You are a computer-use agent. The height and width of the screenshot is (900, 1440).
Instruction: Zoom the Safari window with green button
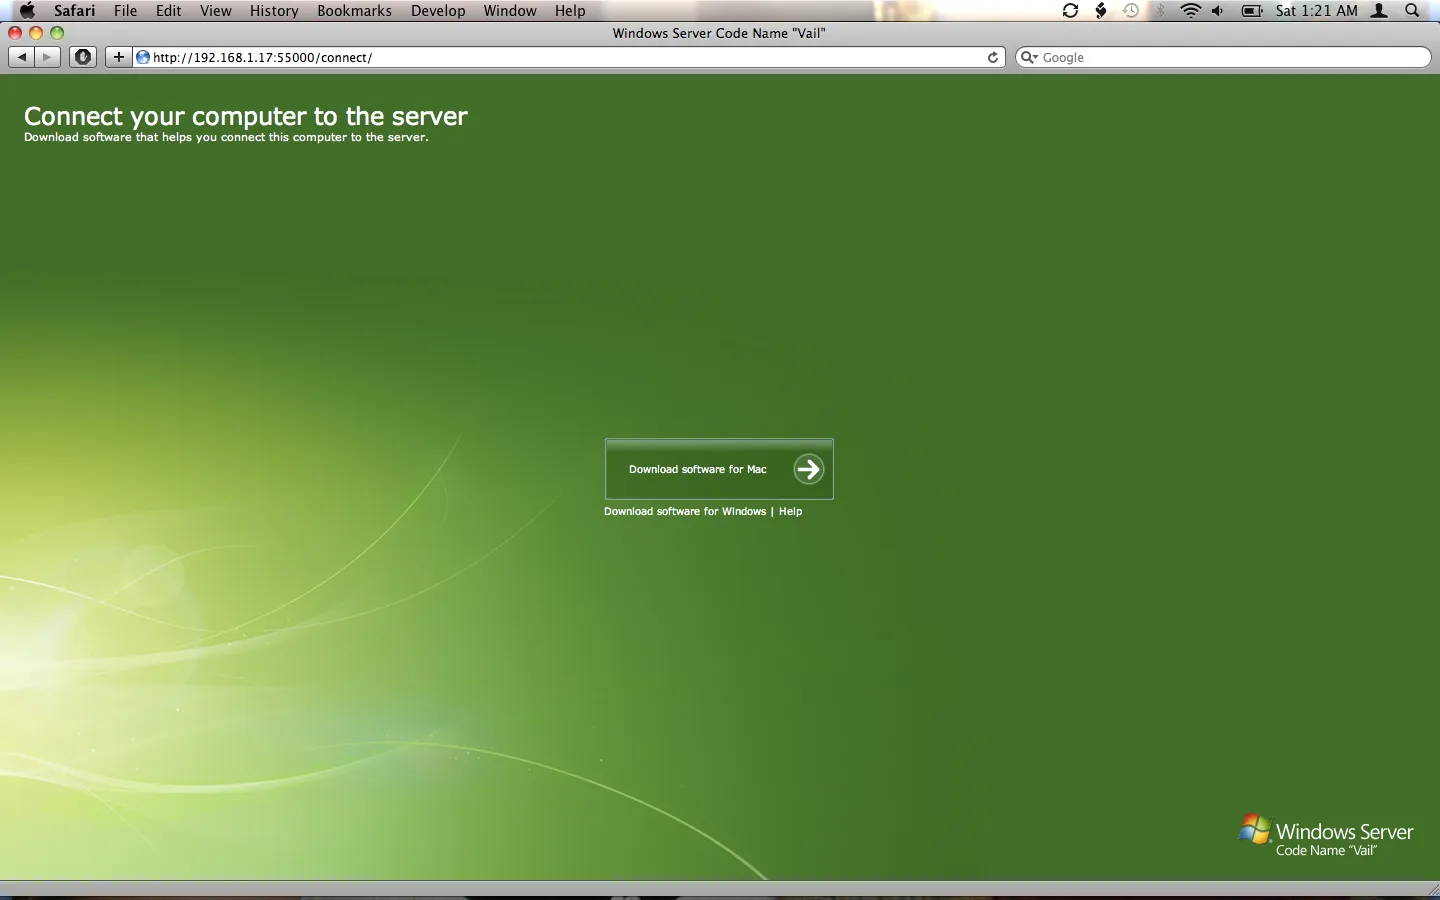[x=57, y=33]
